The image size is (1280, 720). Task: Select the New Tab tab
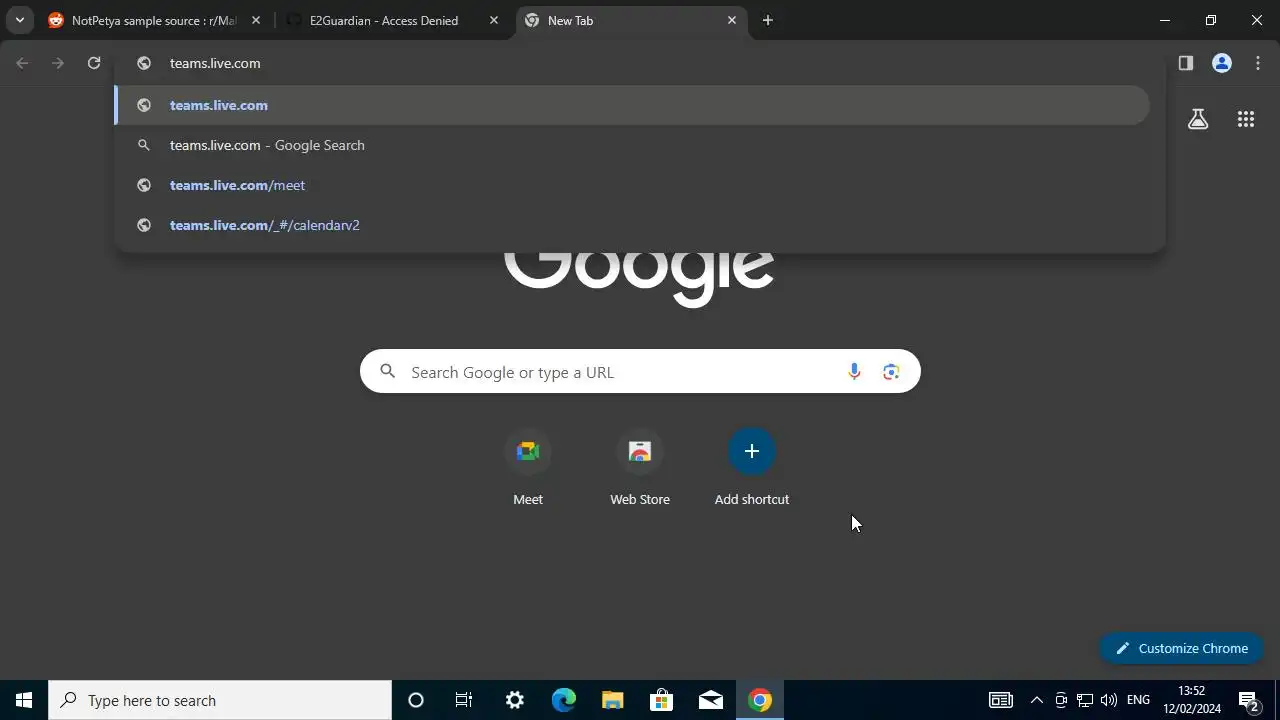632,20
